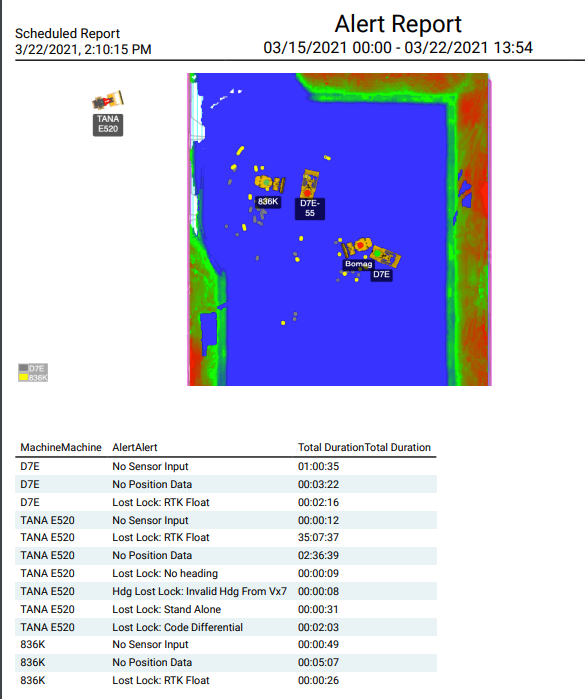The image size is (585, 699).
Task: Select the D7E No Sensor Input alert
Action: pos(150,466)
